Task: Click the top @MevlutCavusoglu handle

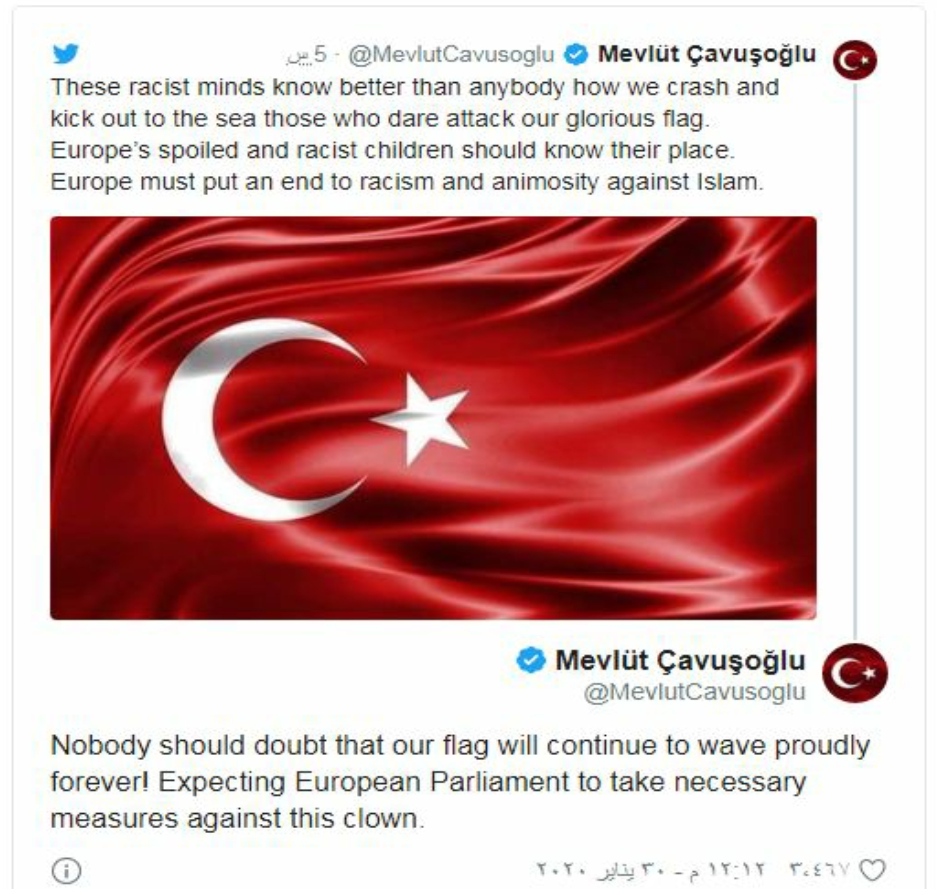Action: click(451, 55)
